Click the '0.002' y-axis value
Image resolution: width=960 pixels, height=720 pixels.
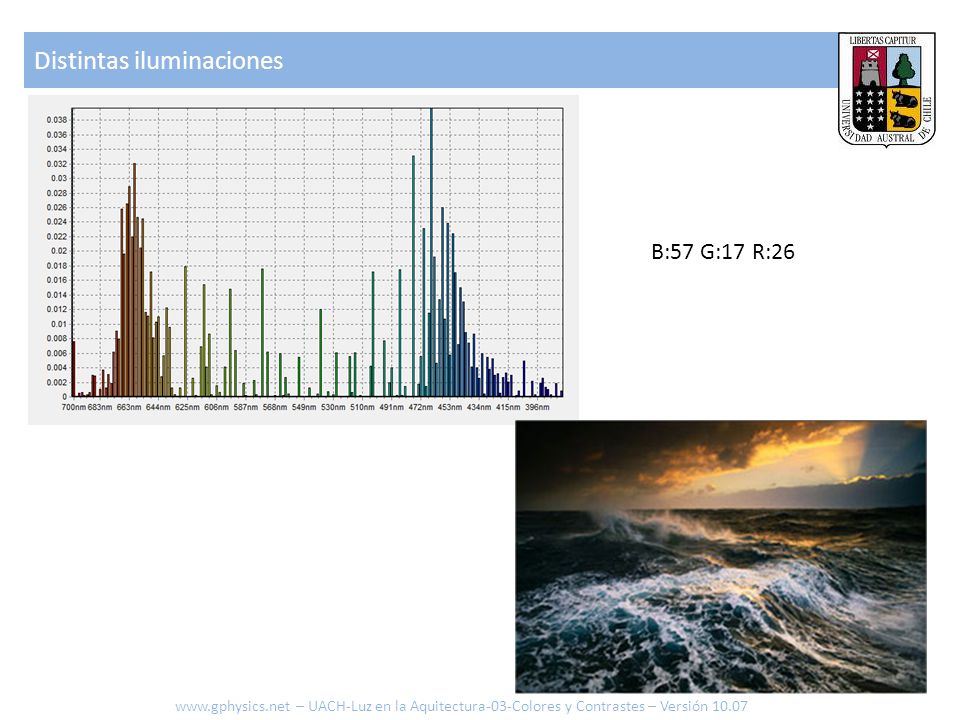(x=57, y=383)
